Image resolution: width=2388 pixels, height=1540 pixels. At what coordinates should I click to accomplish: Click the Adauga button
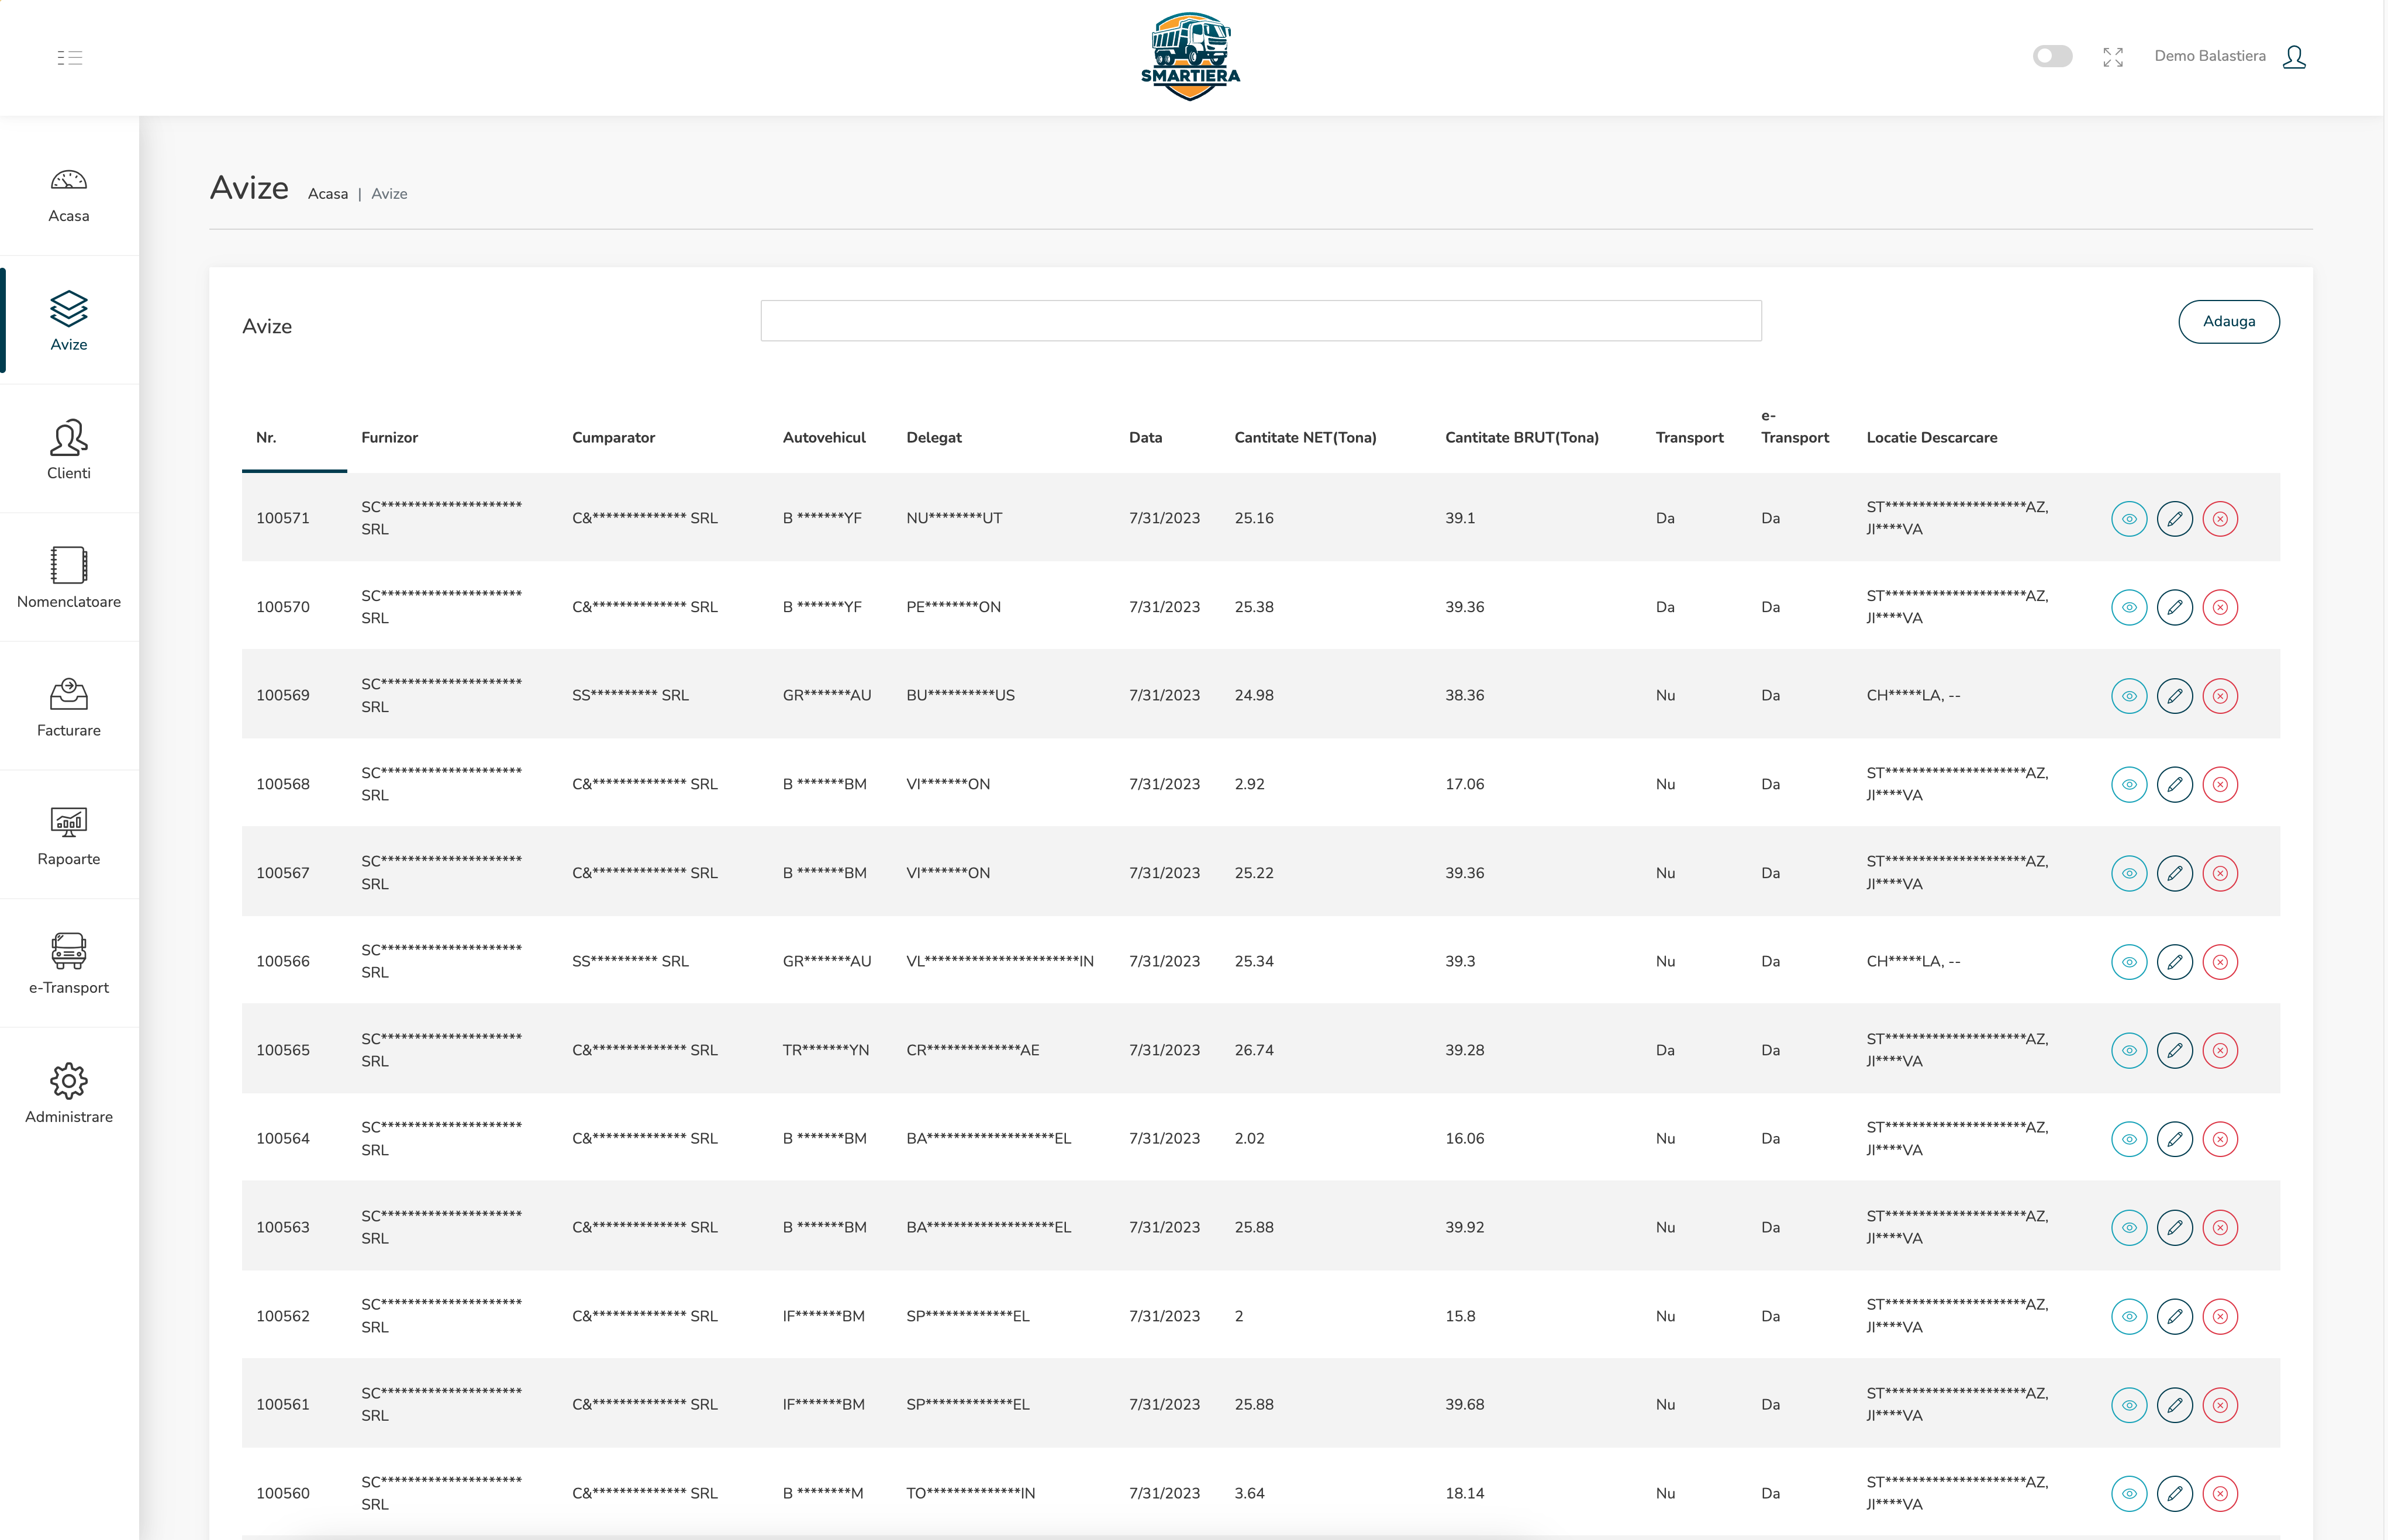[x=2228, y=321]
